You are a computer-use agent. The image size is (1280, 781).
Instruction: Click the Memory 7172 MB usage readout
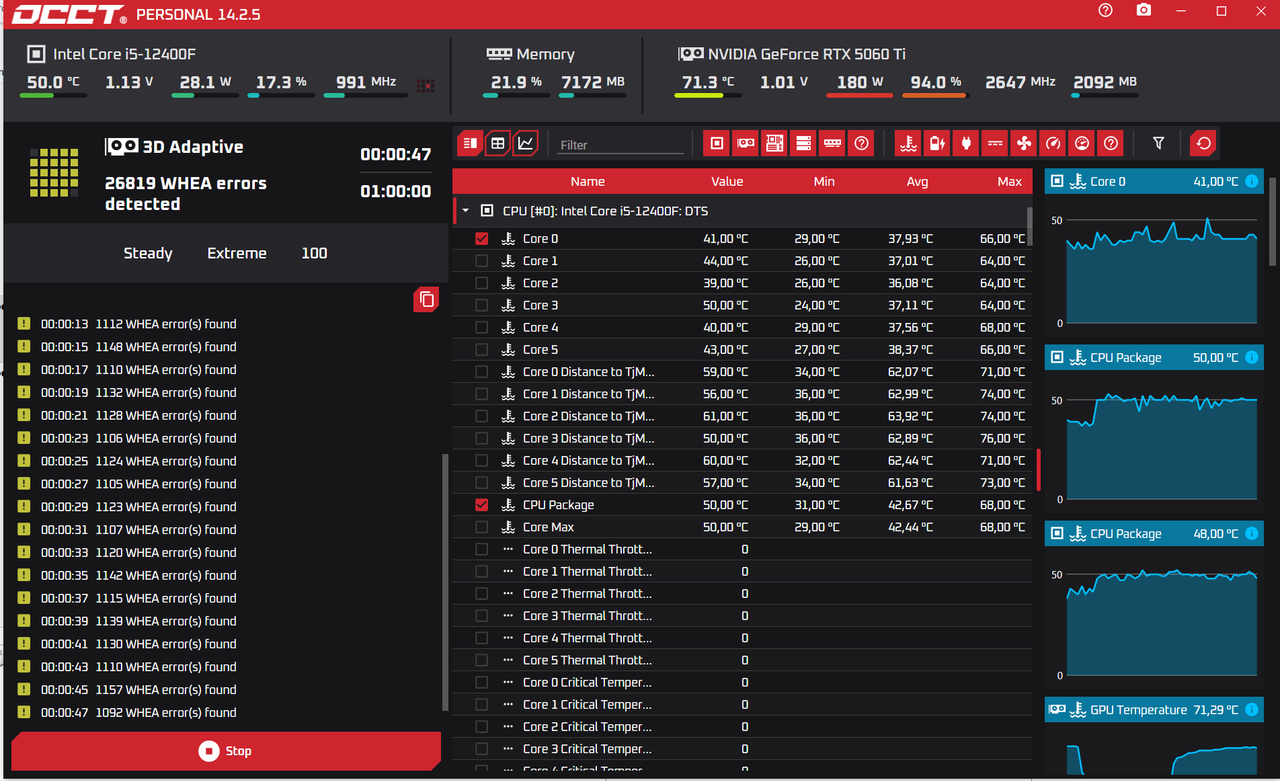pyautogui.click(x=593, y=82)
